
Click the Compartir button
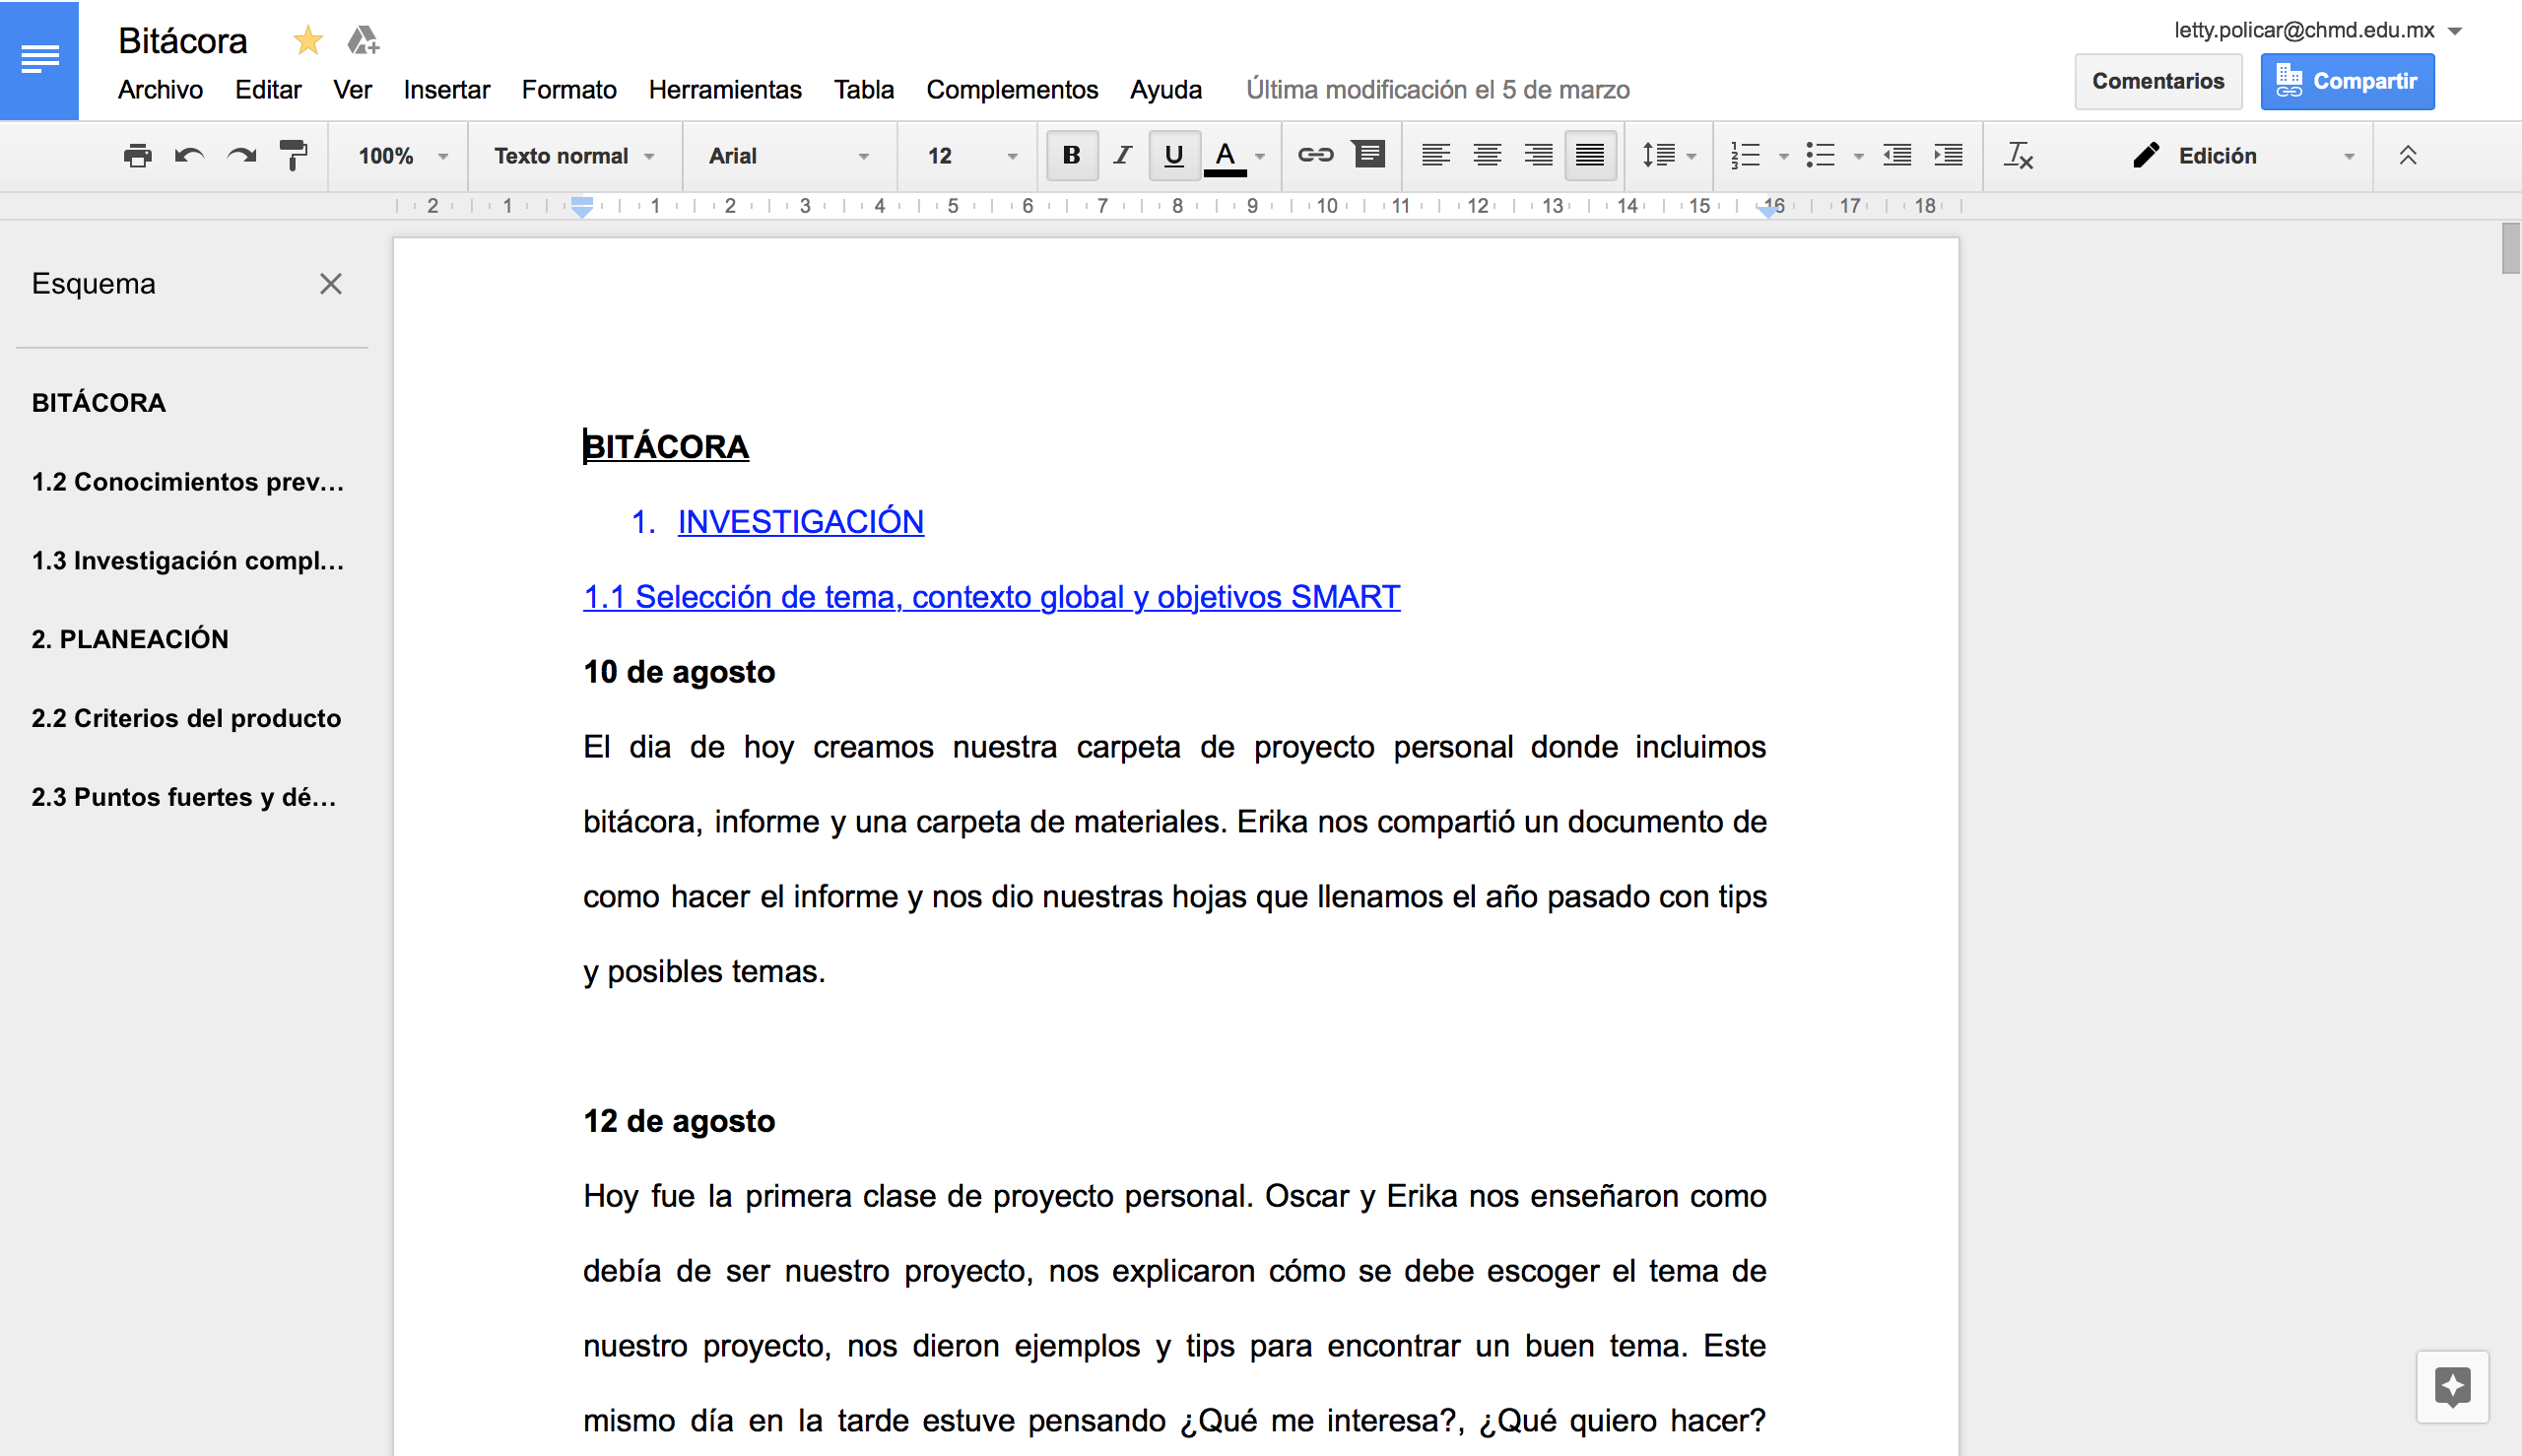tap(2347, 81)
